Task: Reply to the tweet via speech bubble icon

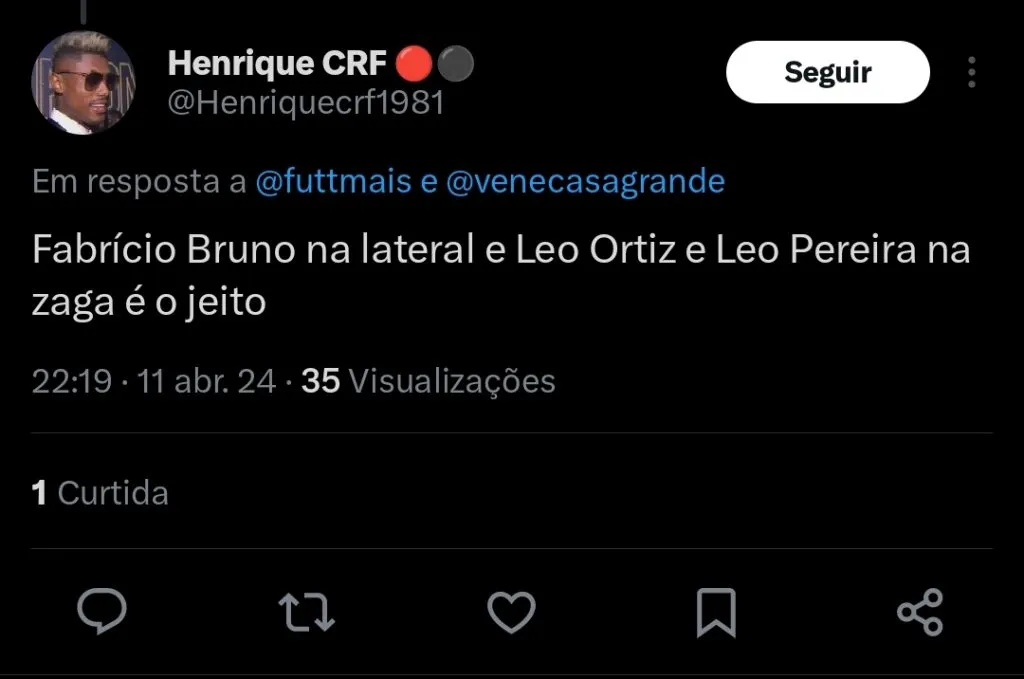Action: (102, 612)
